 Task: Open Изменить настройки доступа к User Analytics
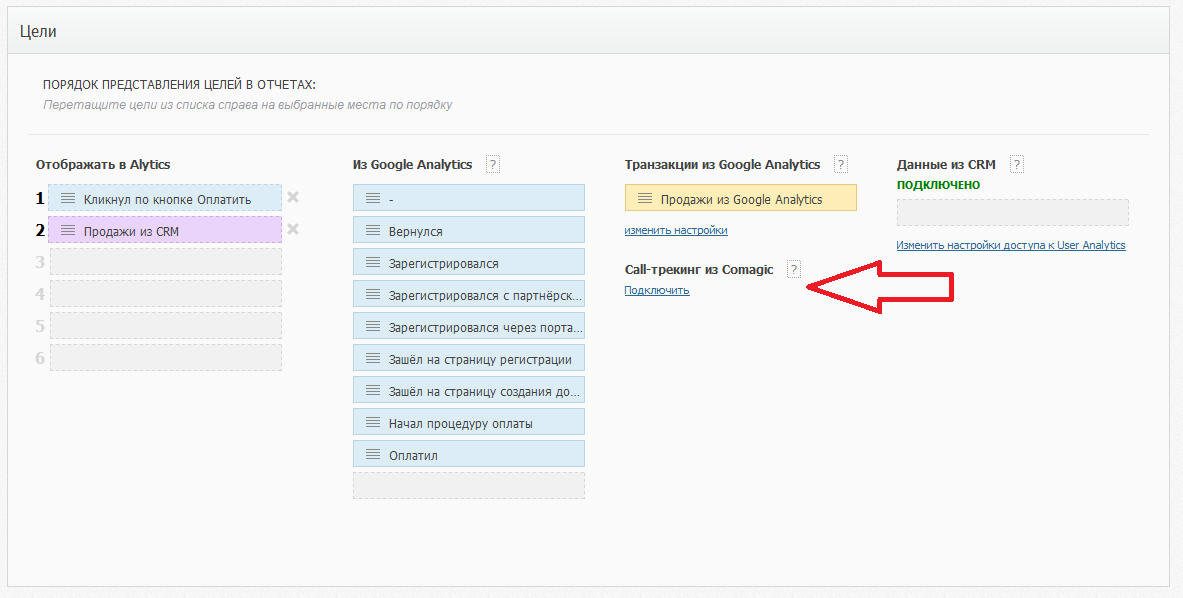tap(1011, 245)
